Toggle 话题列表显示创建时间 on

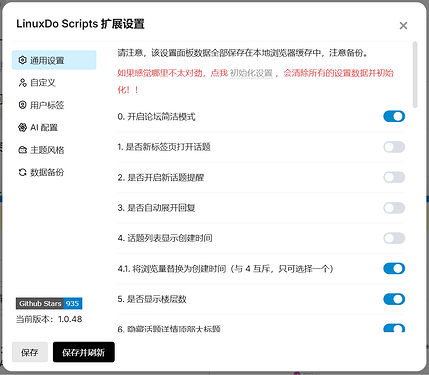tap(394, 238)
